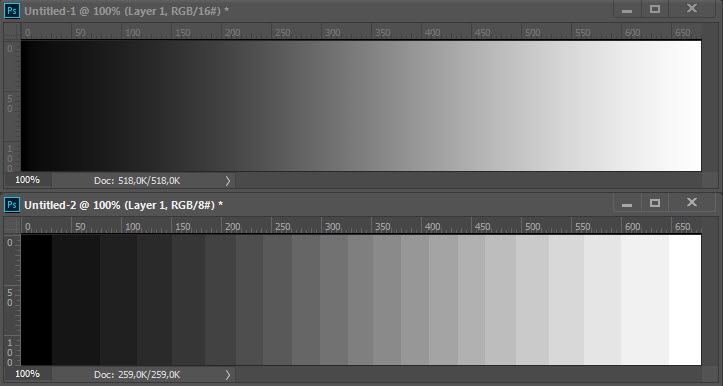Click the 100% zoom field in Untitled-2
The height and width of the screenshot is (386, 723).
28,374
